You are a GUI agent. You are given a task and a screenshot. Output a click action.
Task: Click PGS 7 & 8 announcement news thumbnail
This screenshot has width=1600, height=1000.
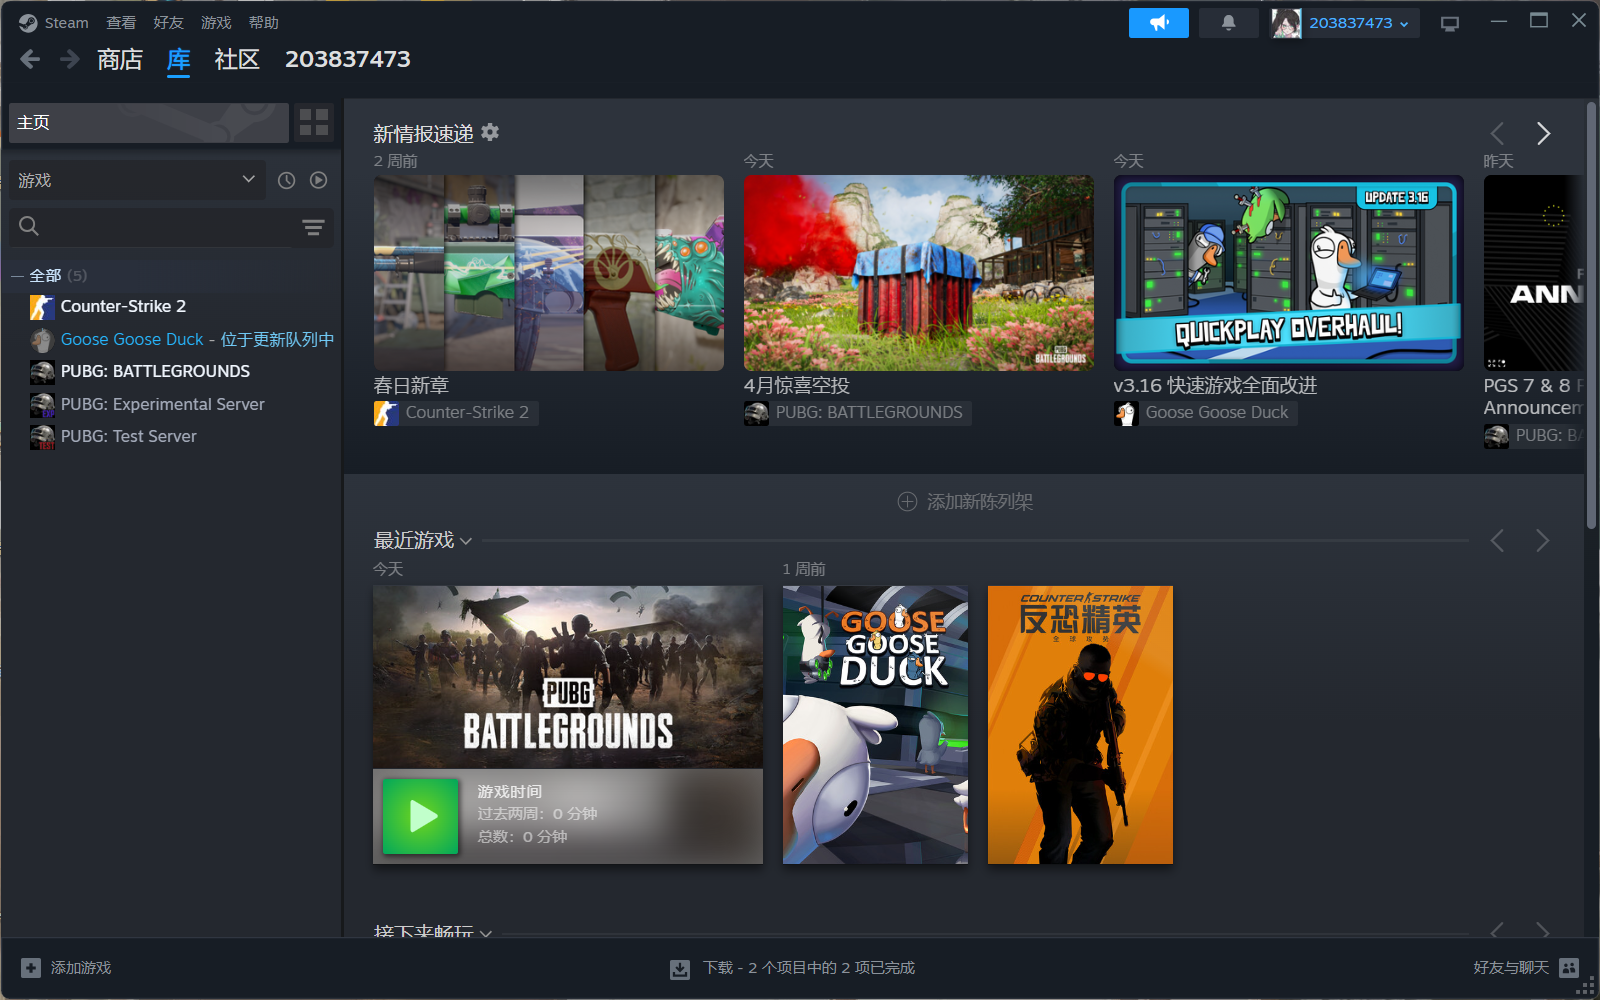click(x=1533, y=273)
